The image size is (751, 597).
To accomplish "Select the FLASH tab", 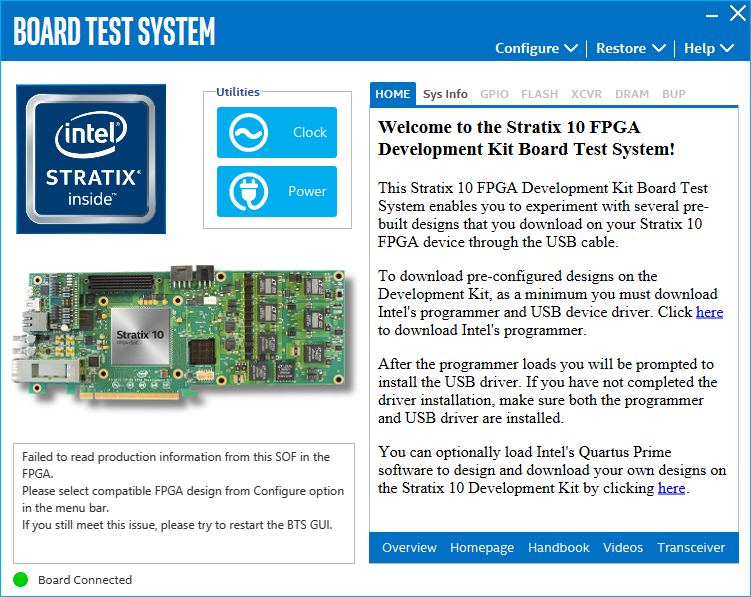I will click(x=539, y=94).
